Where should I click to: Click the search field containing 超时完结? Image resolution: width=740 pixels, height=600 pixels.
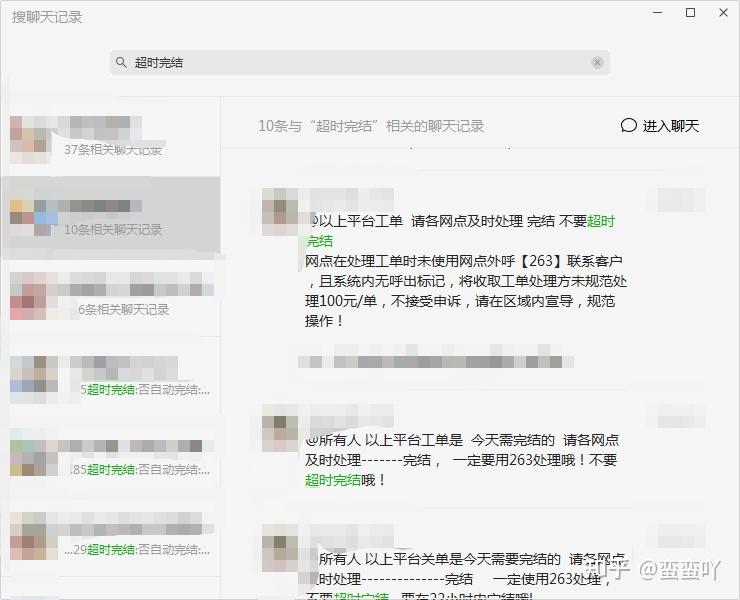coord(360,62)
